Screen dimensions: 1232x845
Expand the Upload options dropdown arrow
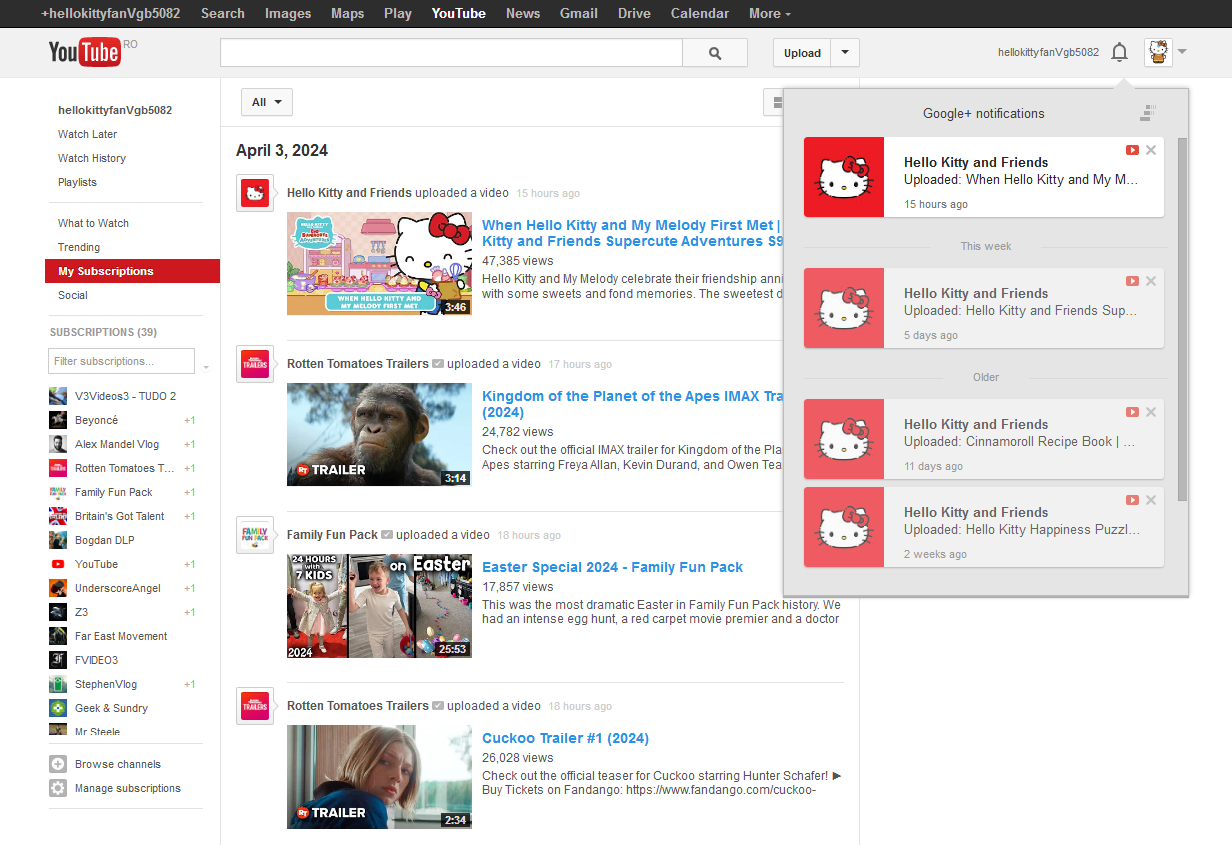pyautogui.click(x=845, y=53)
